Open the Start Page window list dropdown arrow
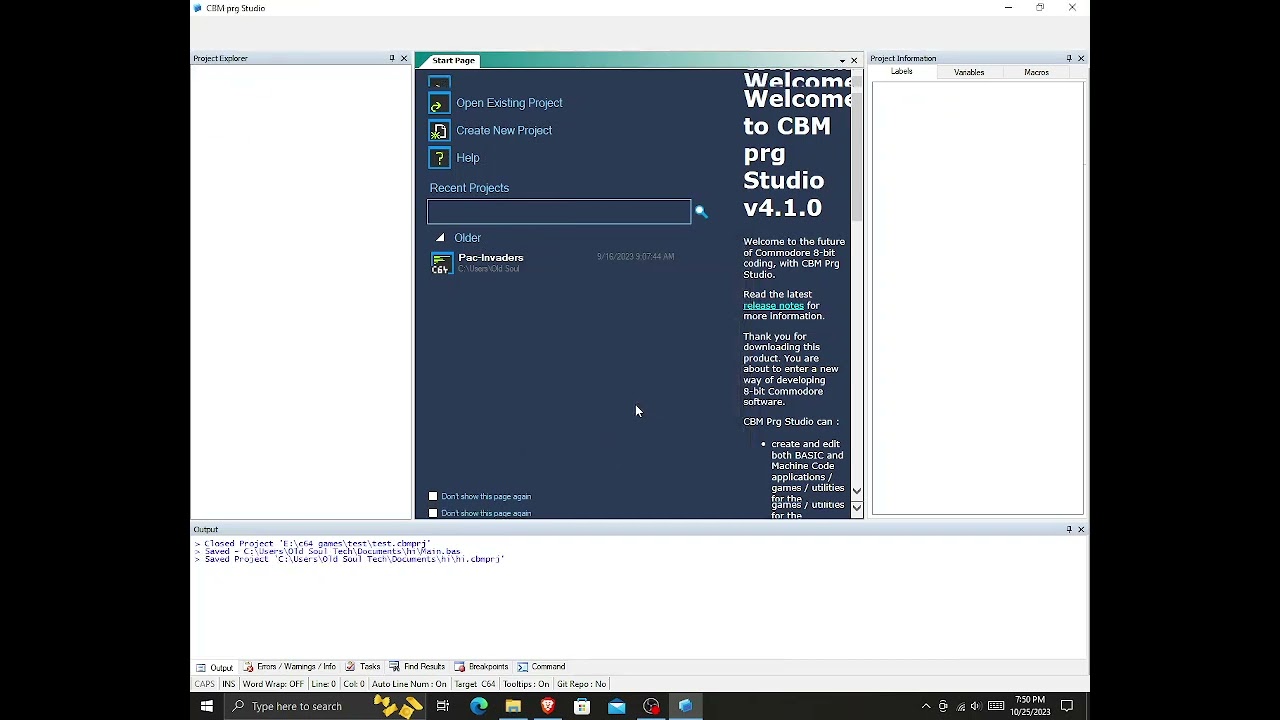 tap(842, 61)
